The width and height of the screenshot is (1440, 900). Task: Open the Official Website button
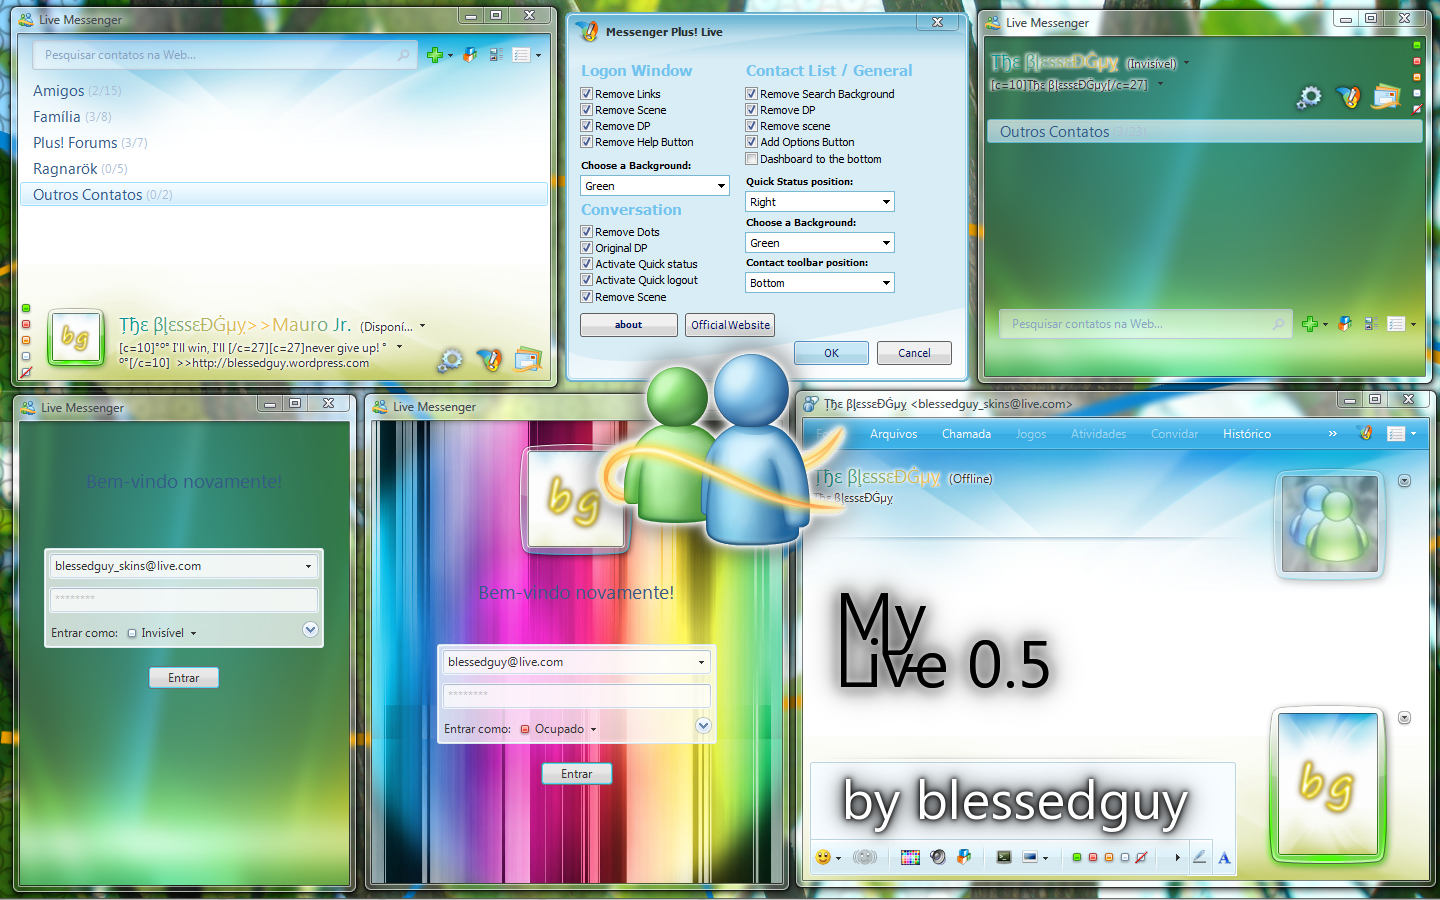point(730,325)
